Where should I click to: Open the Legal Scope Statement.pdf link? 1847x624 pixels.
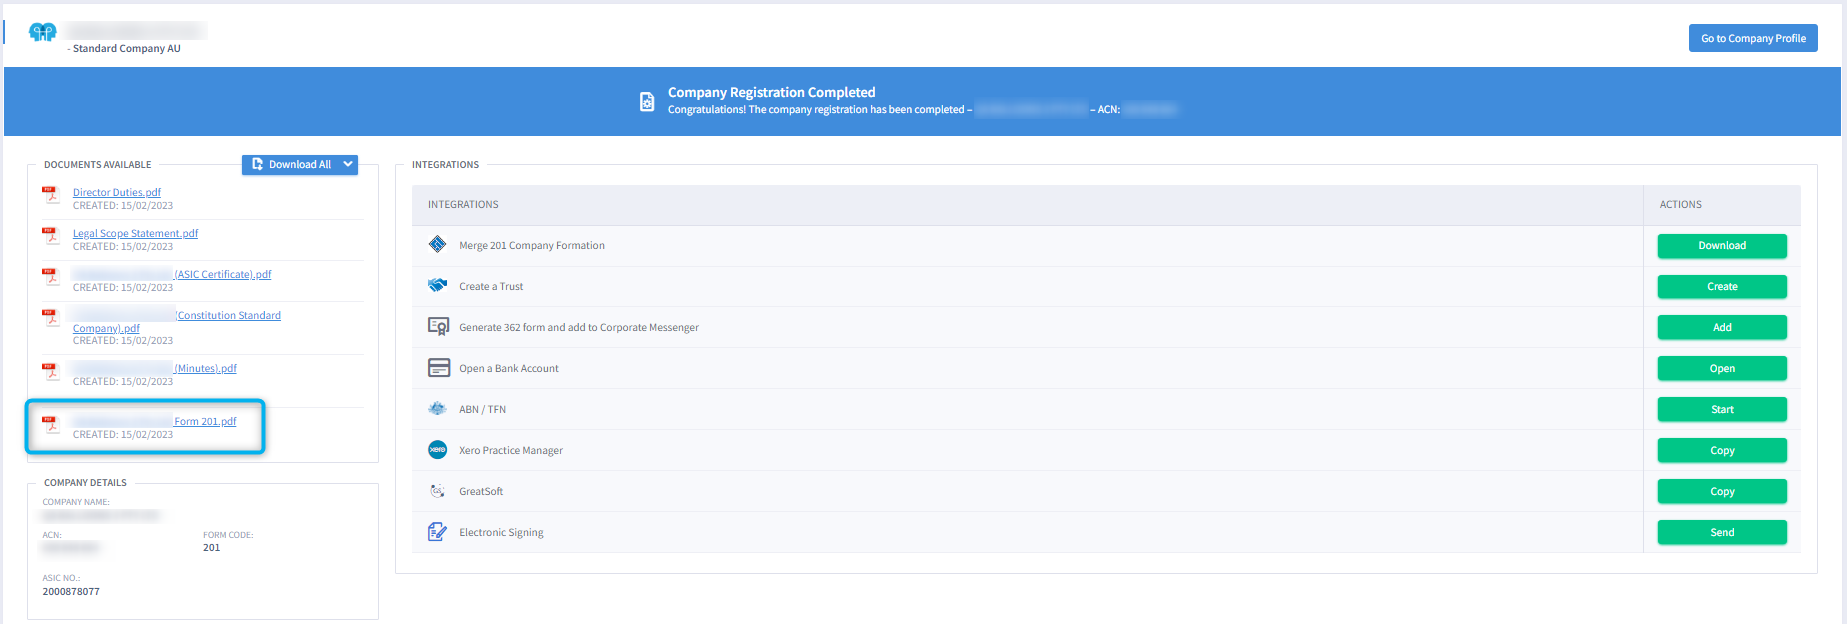point(135,233)
